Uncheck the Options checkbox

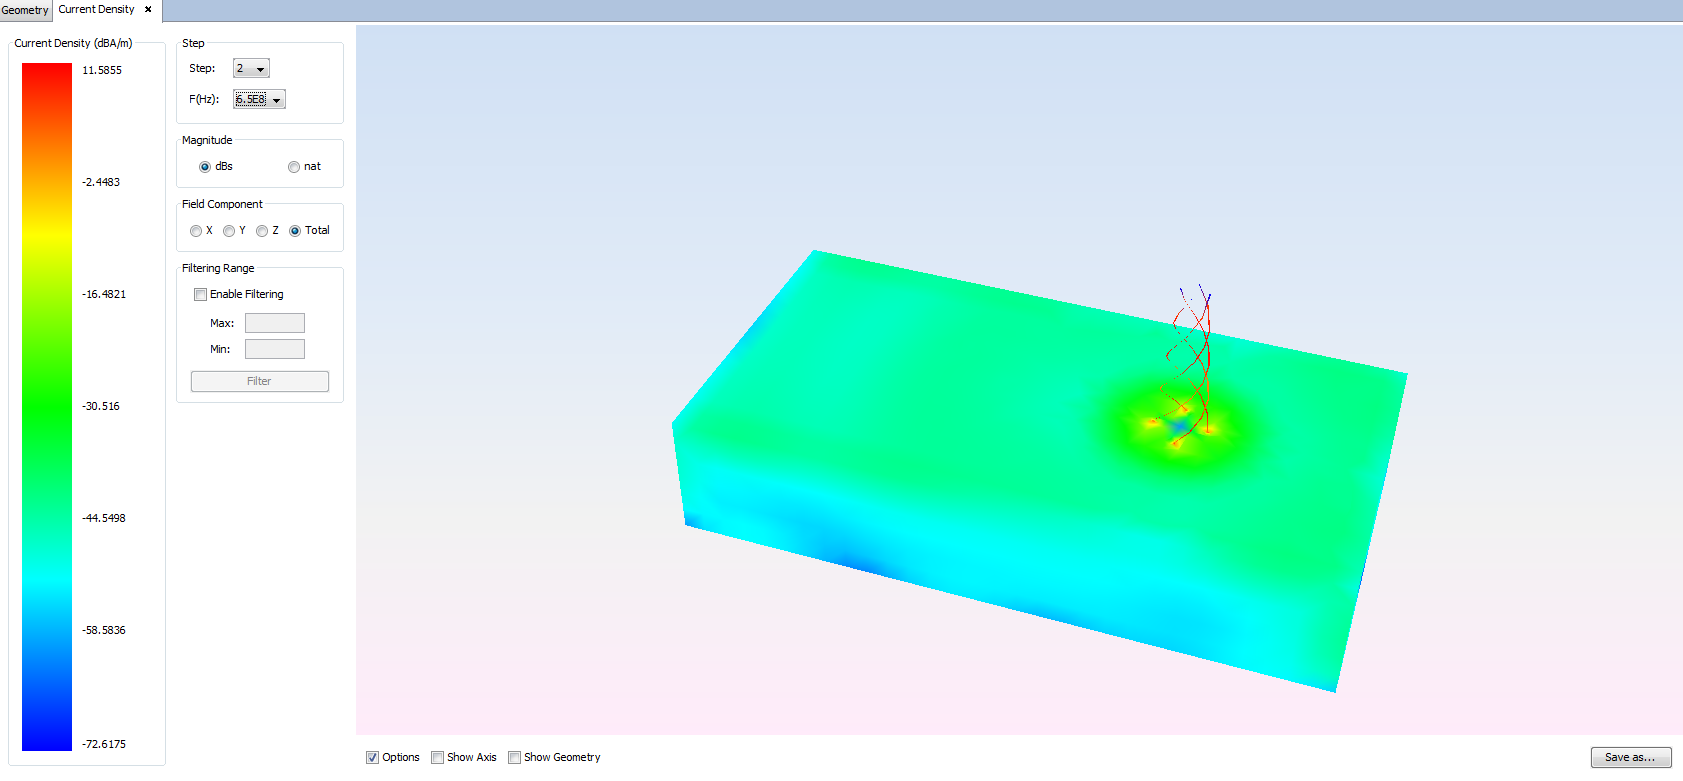(373, 758)
